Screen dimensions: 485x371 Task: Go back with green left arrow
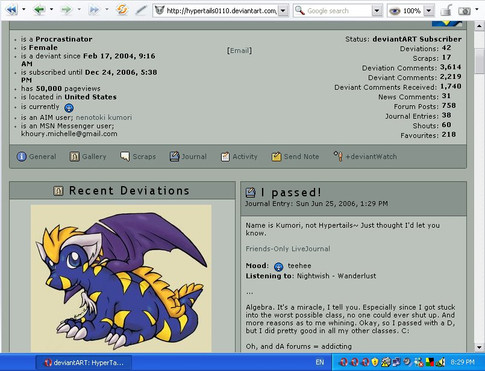[39, 10]
